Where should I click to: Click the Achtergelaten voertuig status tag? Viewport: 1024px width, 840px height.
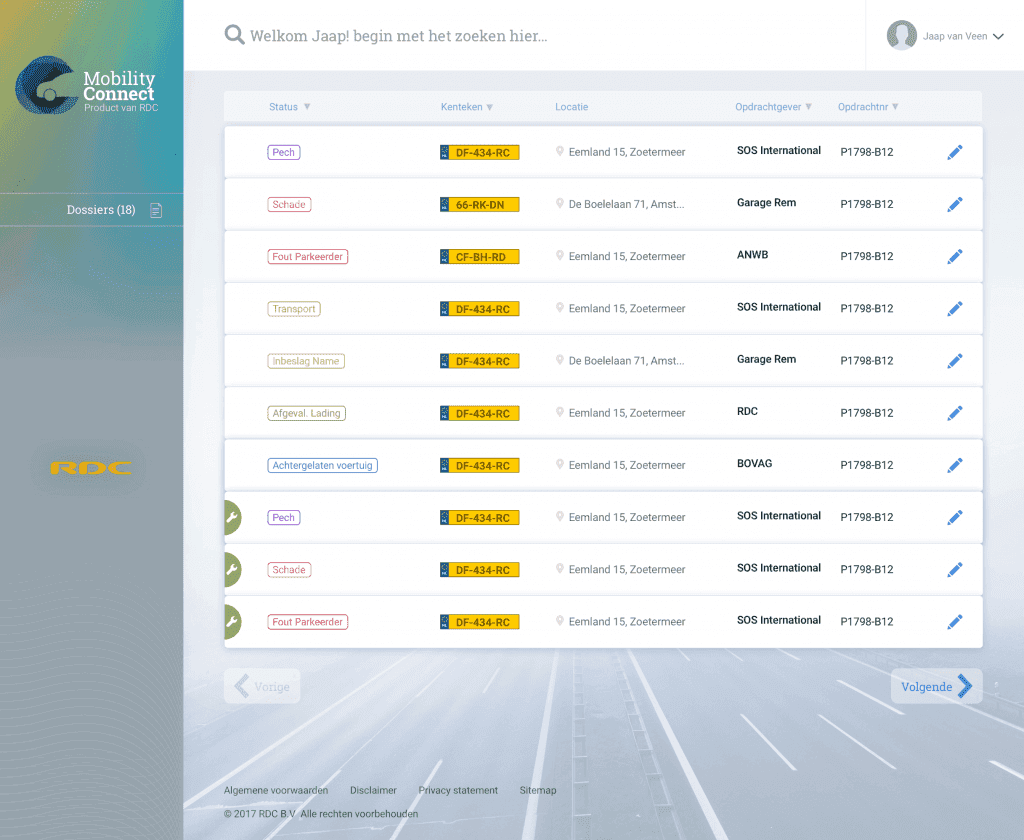pos(323,465)
